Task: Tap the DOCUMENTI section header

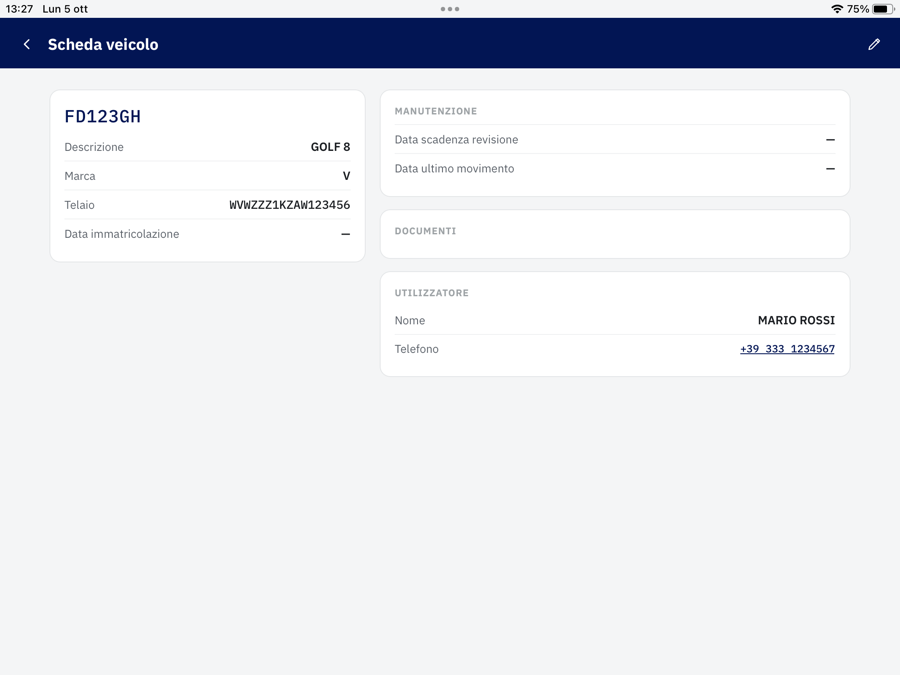Action: tap(425, 231)
